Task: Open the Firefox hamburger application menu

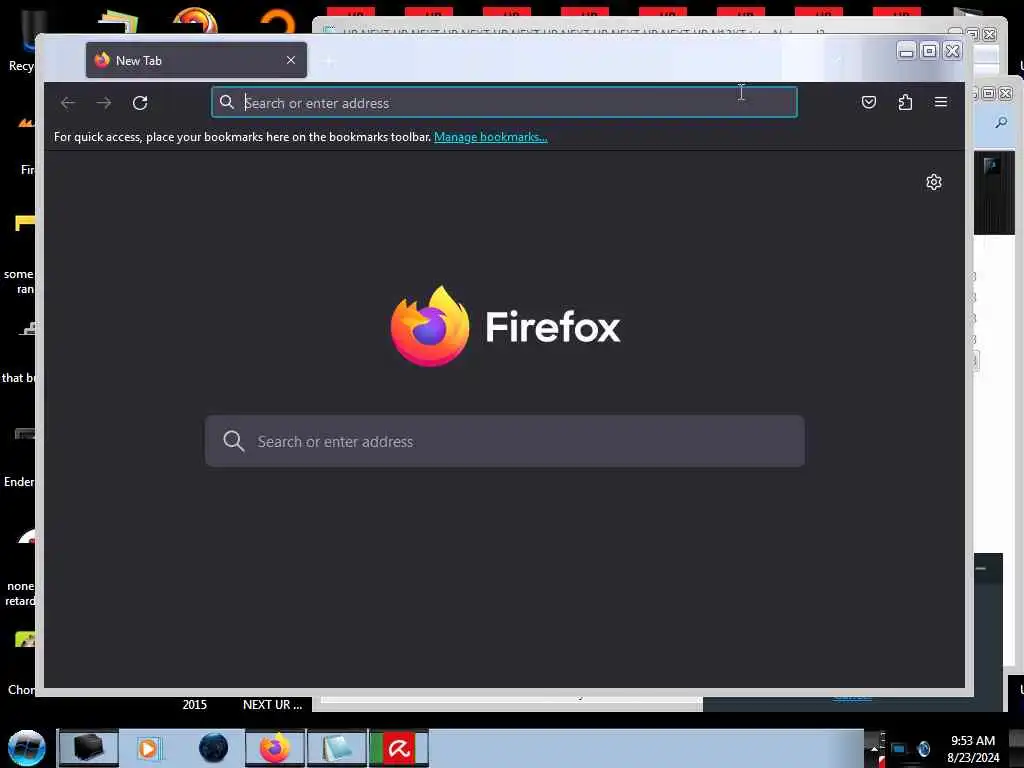Action: 941,102
